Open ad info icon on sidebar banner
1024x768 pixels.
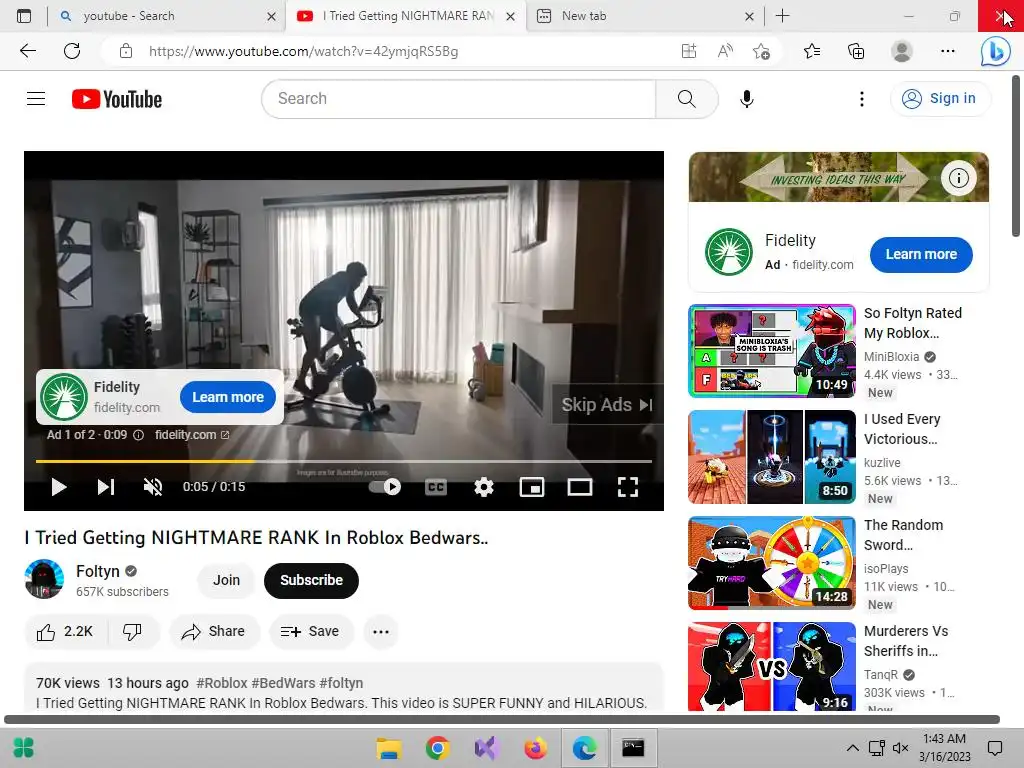pyautogui.click(x=958, y=178)
